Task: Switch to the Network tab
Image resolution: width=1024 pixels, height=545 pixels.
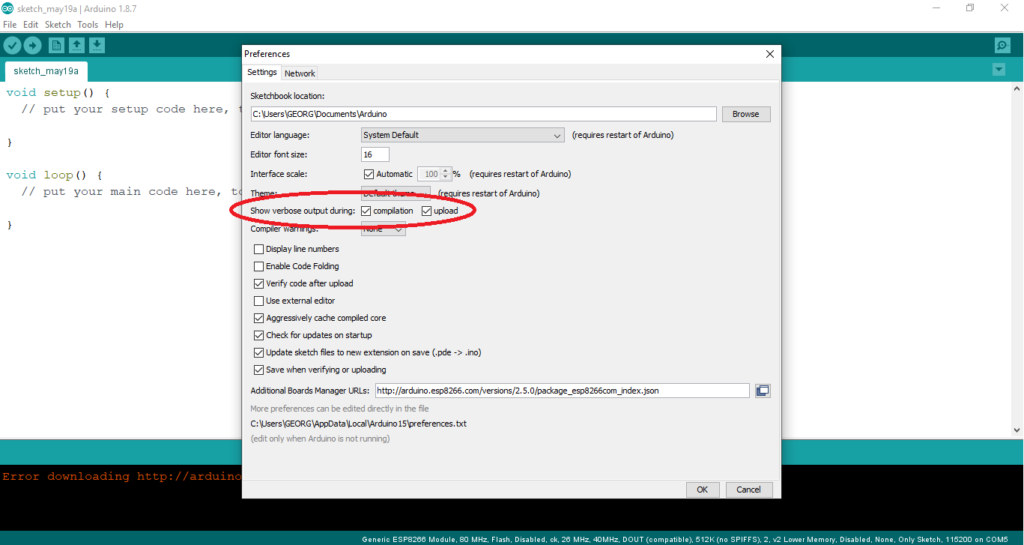Action: coord(299,73)
